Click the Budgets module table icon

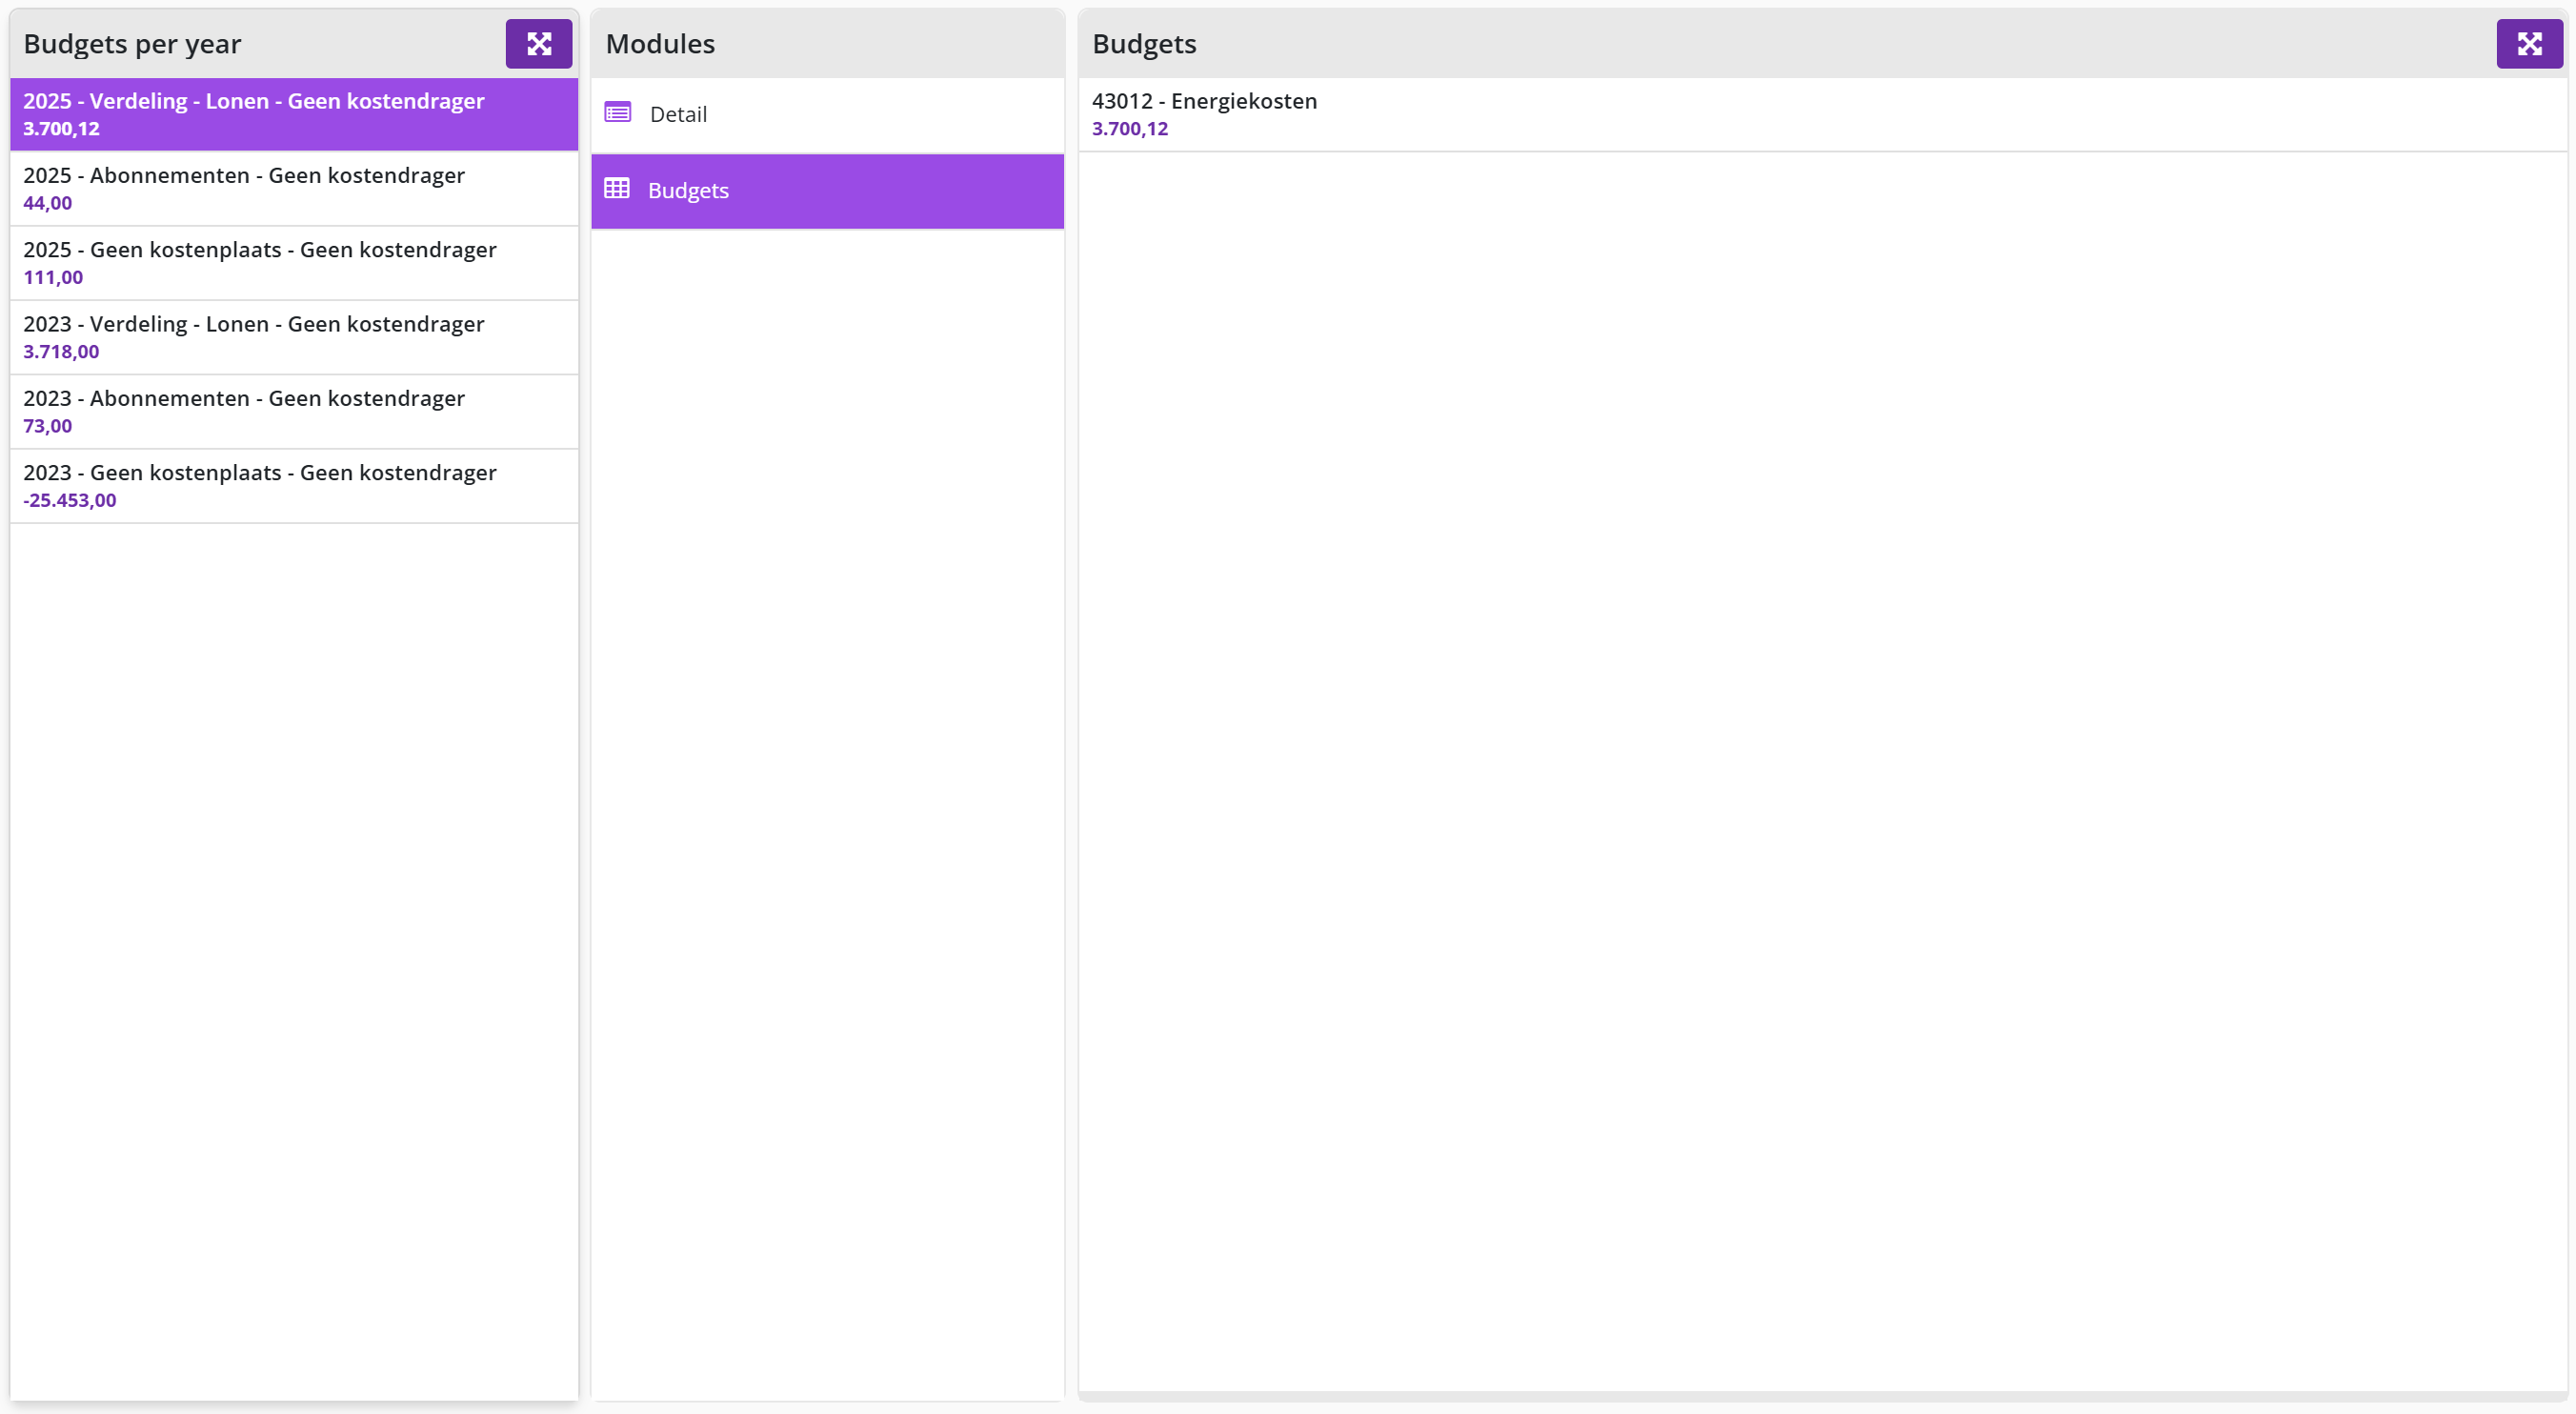pos(617,189)
